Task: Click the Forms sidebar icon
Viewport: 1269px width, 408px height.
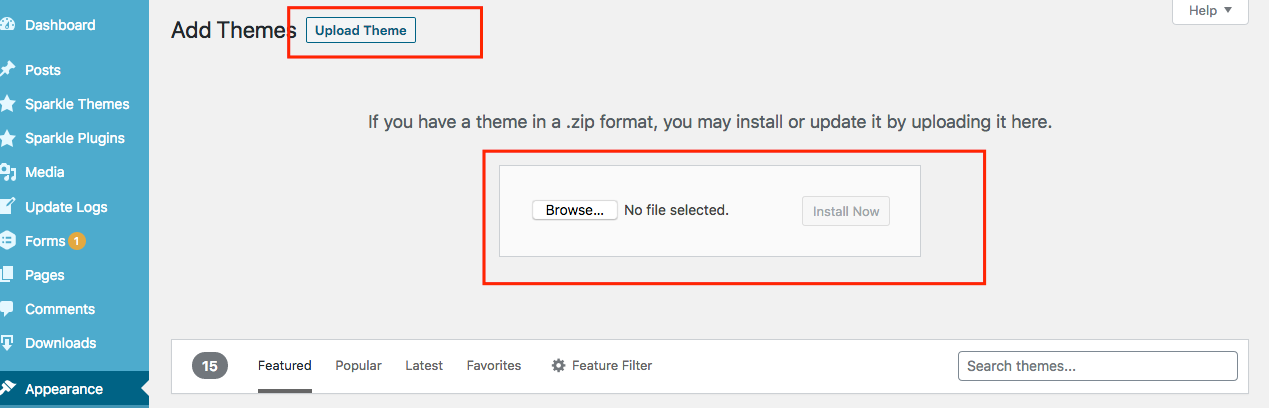Action: point(6,241)
